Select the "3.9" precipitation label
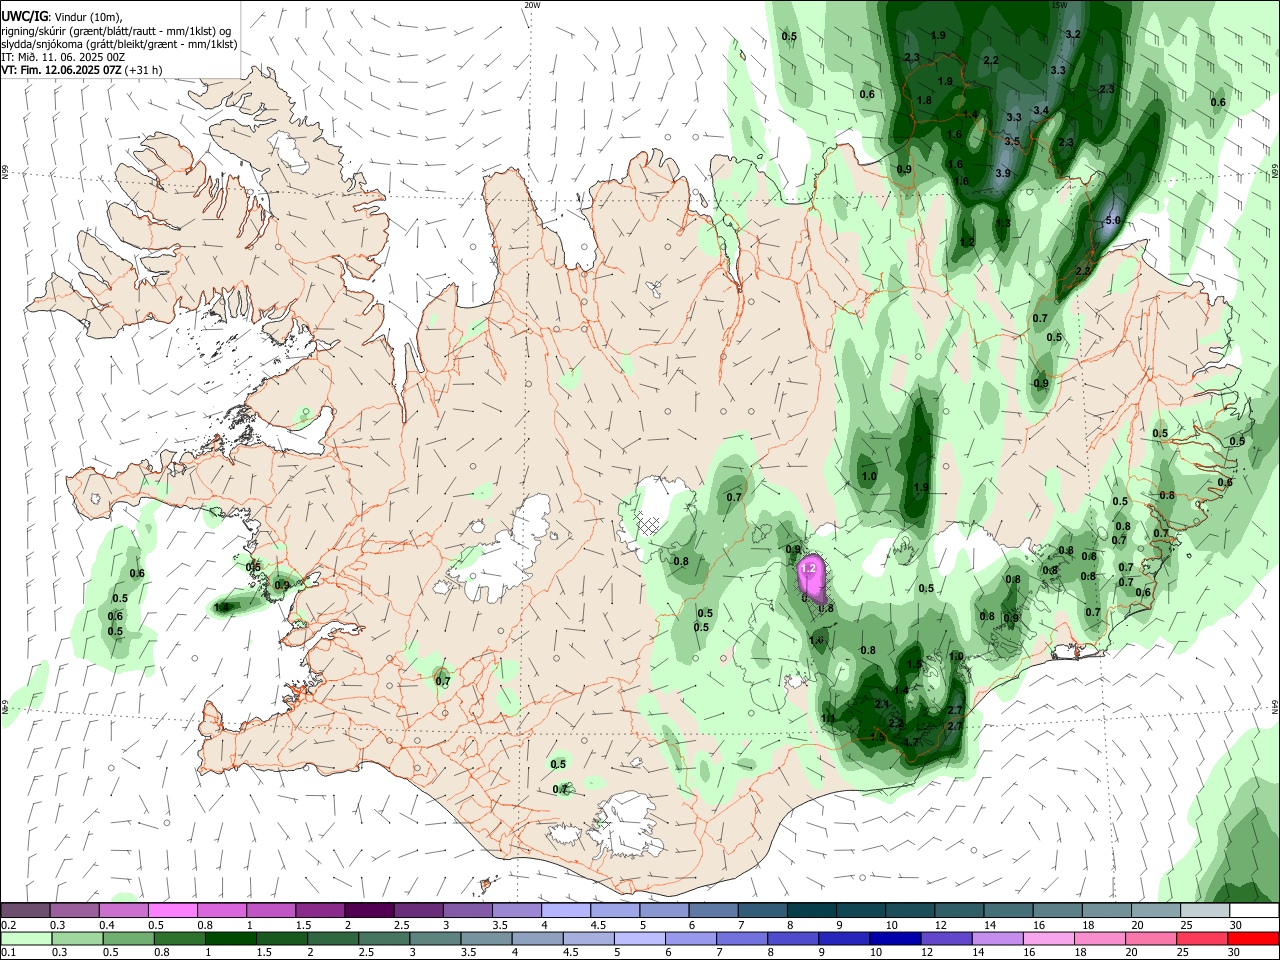1280x960 pixels. click(1003, 173)
